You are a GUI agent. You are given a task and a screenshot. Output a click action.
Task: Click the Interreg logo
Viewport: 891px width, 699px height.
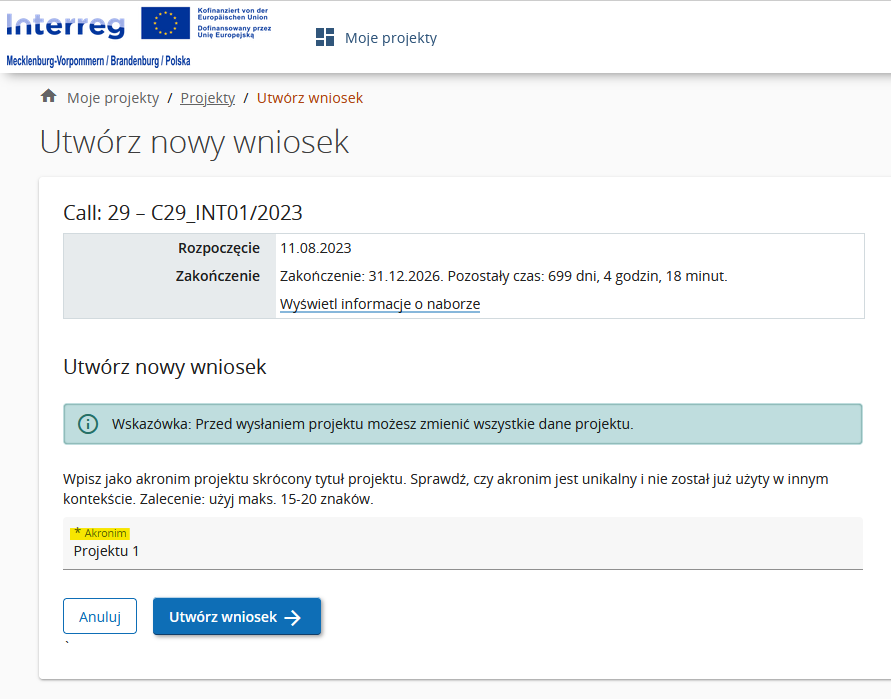click(66, 26)
